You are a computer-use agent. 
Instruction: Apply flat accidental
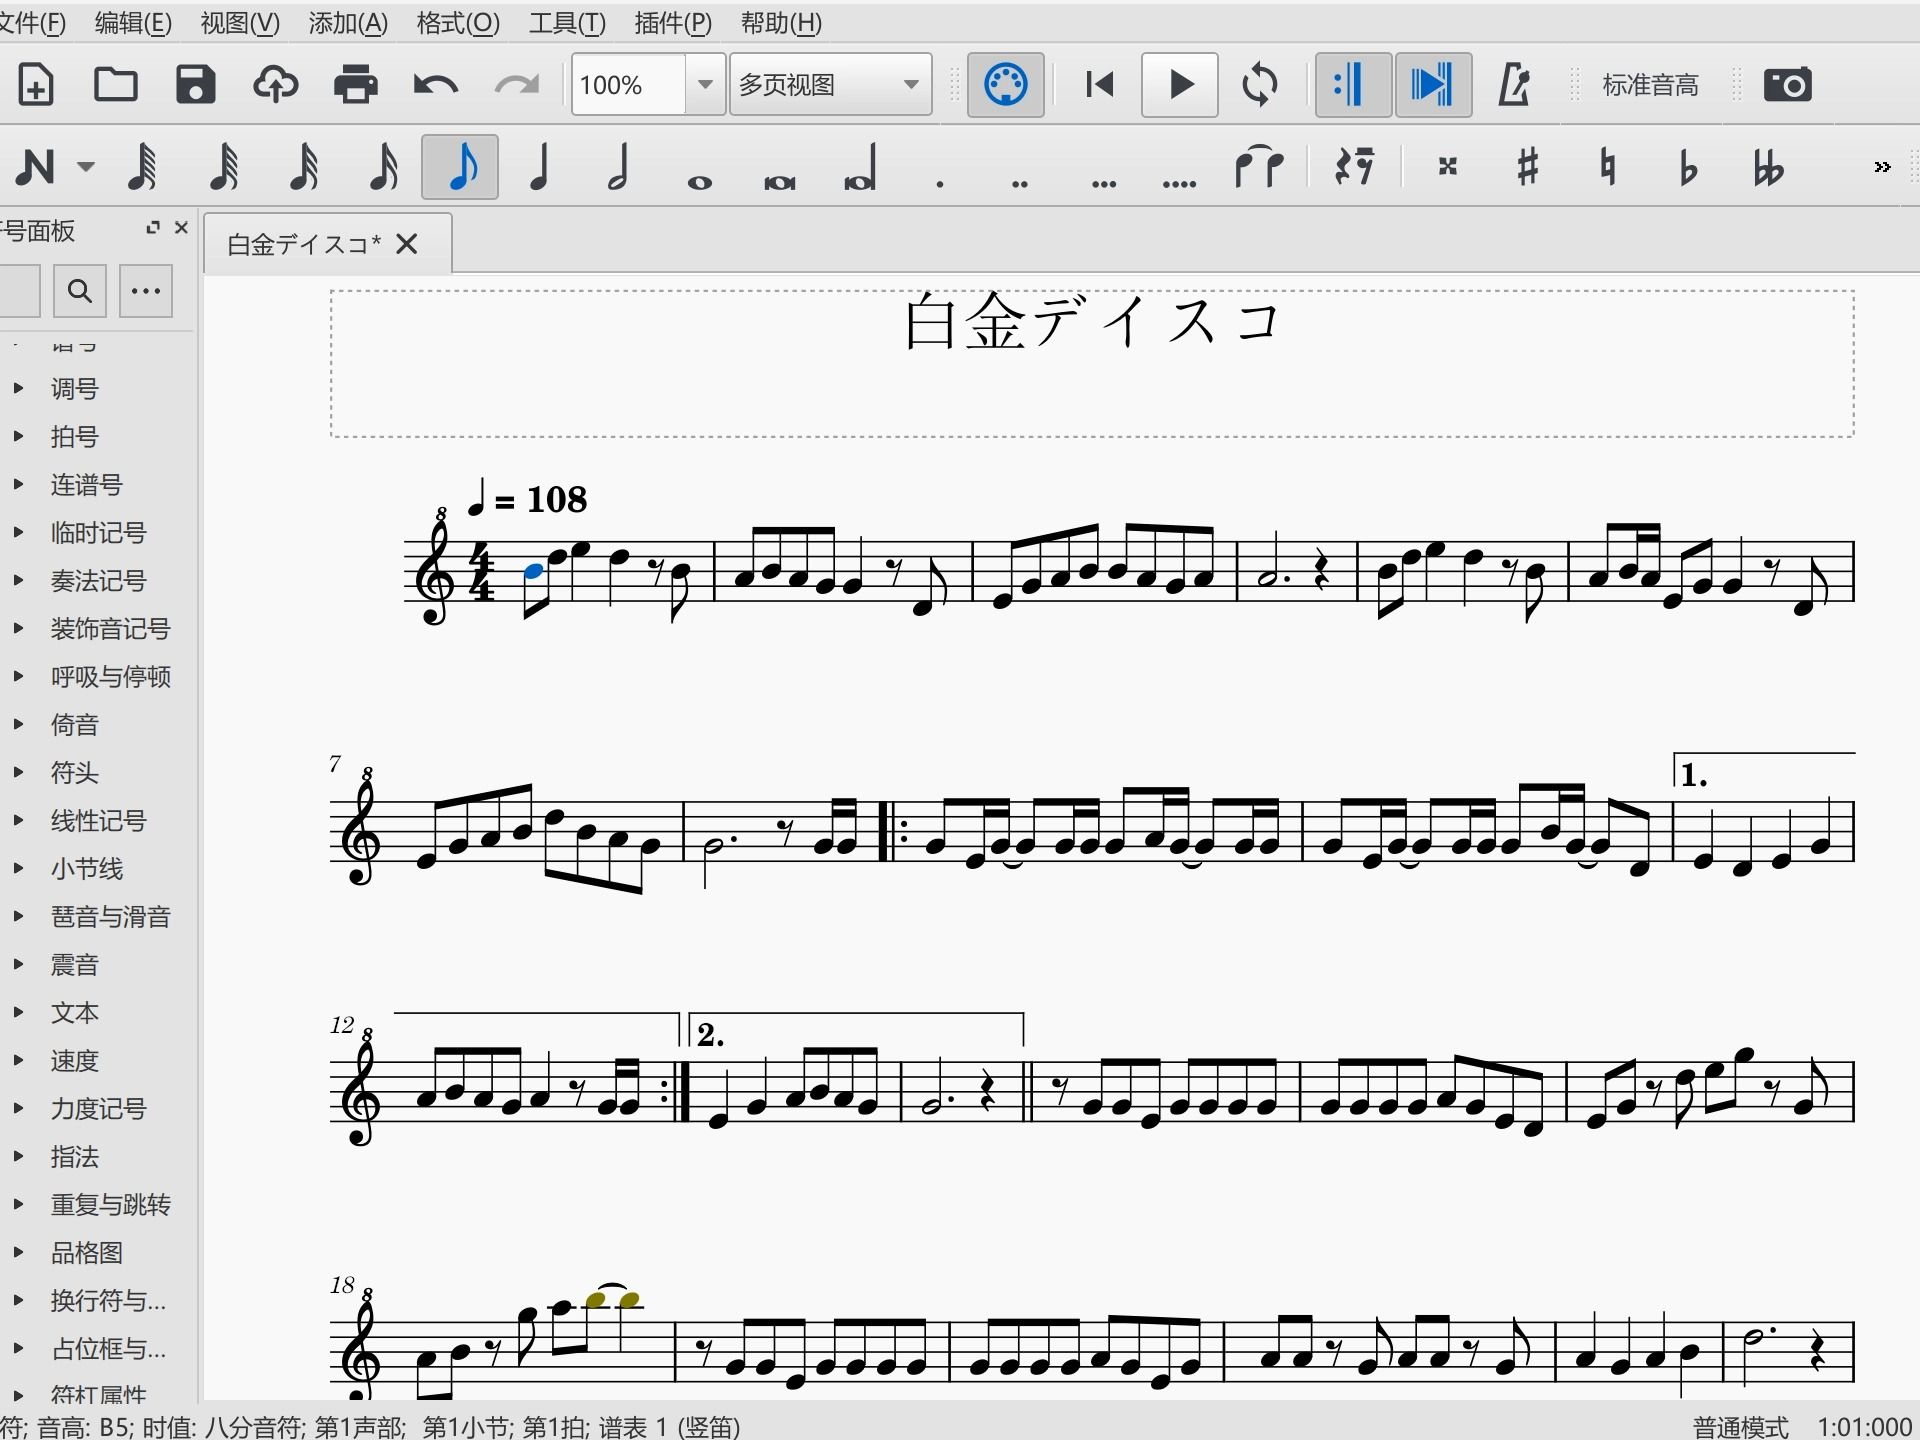pos(1688,167)
